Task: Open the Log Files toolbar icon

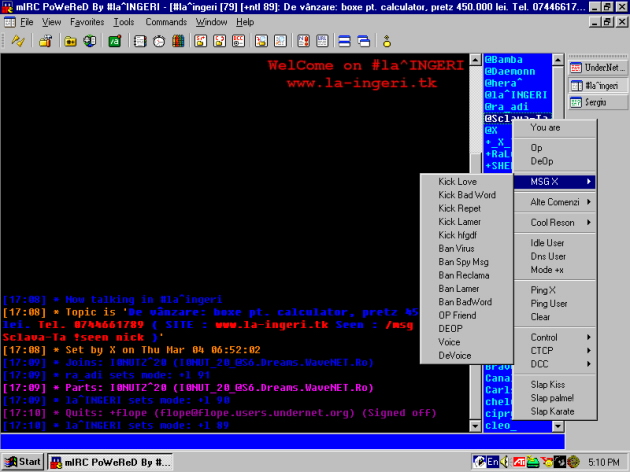Action: point(280,41)
